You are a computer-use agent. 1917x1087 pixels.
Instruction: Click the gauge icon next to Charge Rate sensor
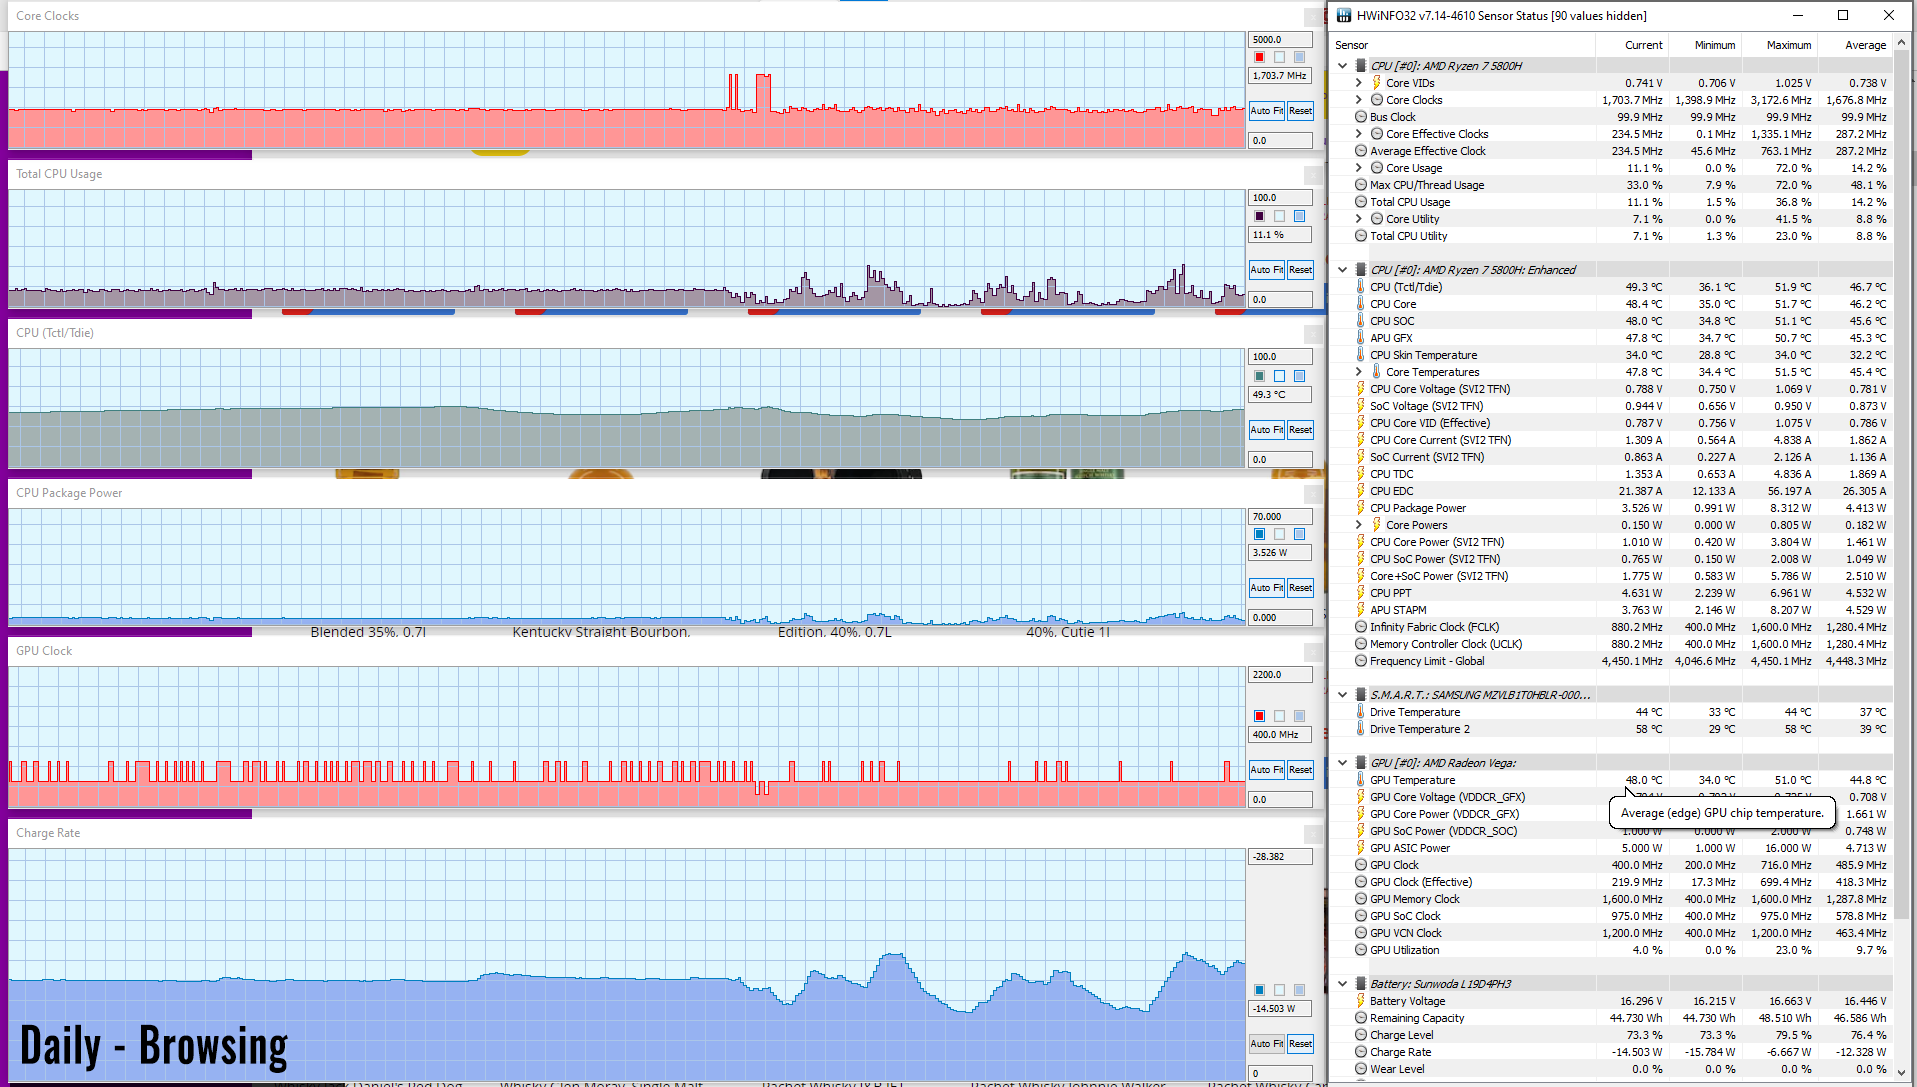click(1361, 1052)
